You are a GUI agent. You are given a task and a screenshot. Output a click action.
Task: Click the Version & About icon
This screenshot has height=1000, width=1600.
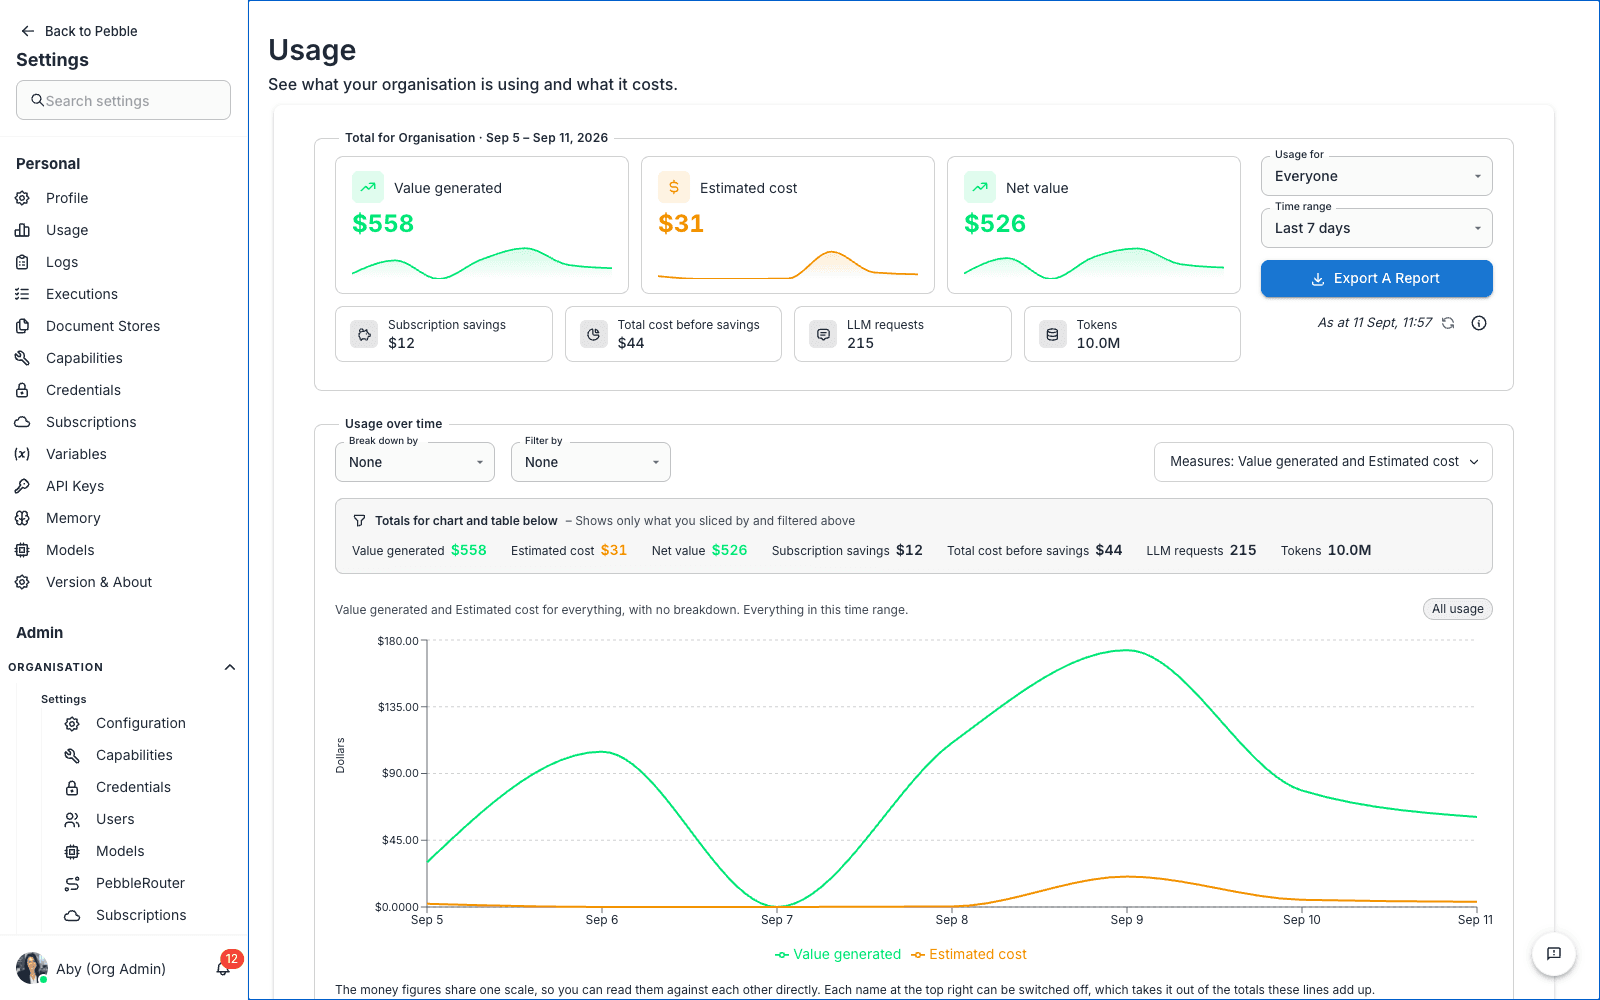pyautogui.click(x=22, y=582)
